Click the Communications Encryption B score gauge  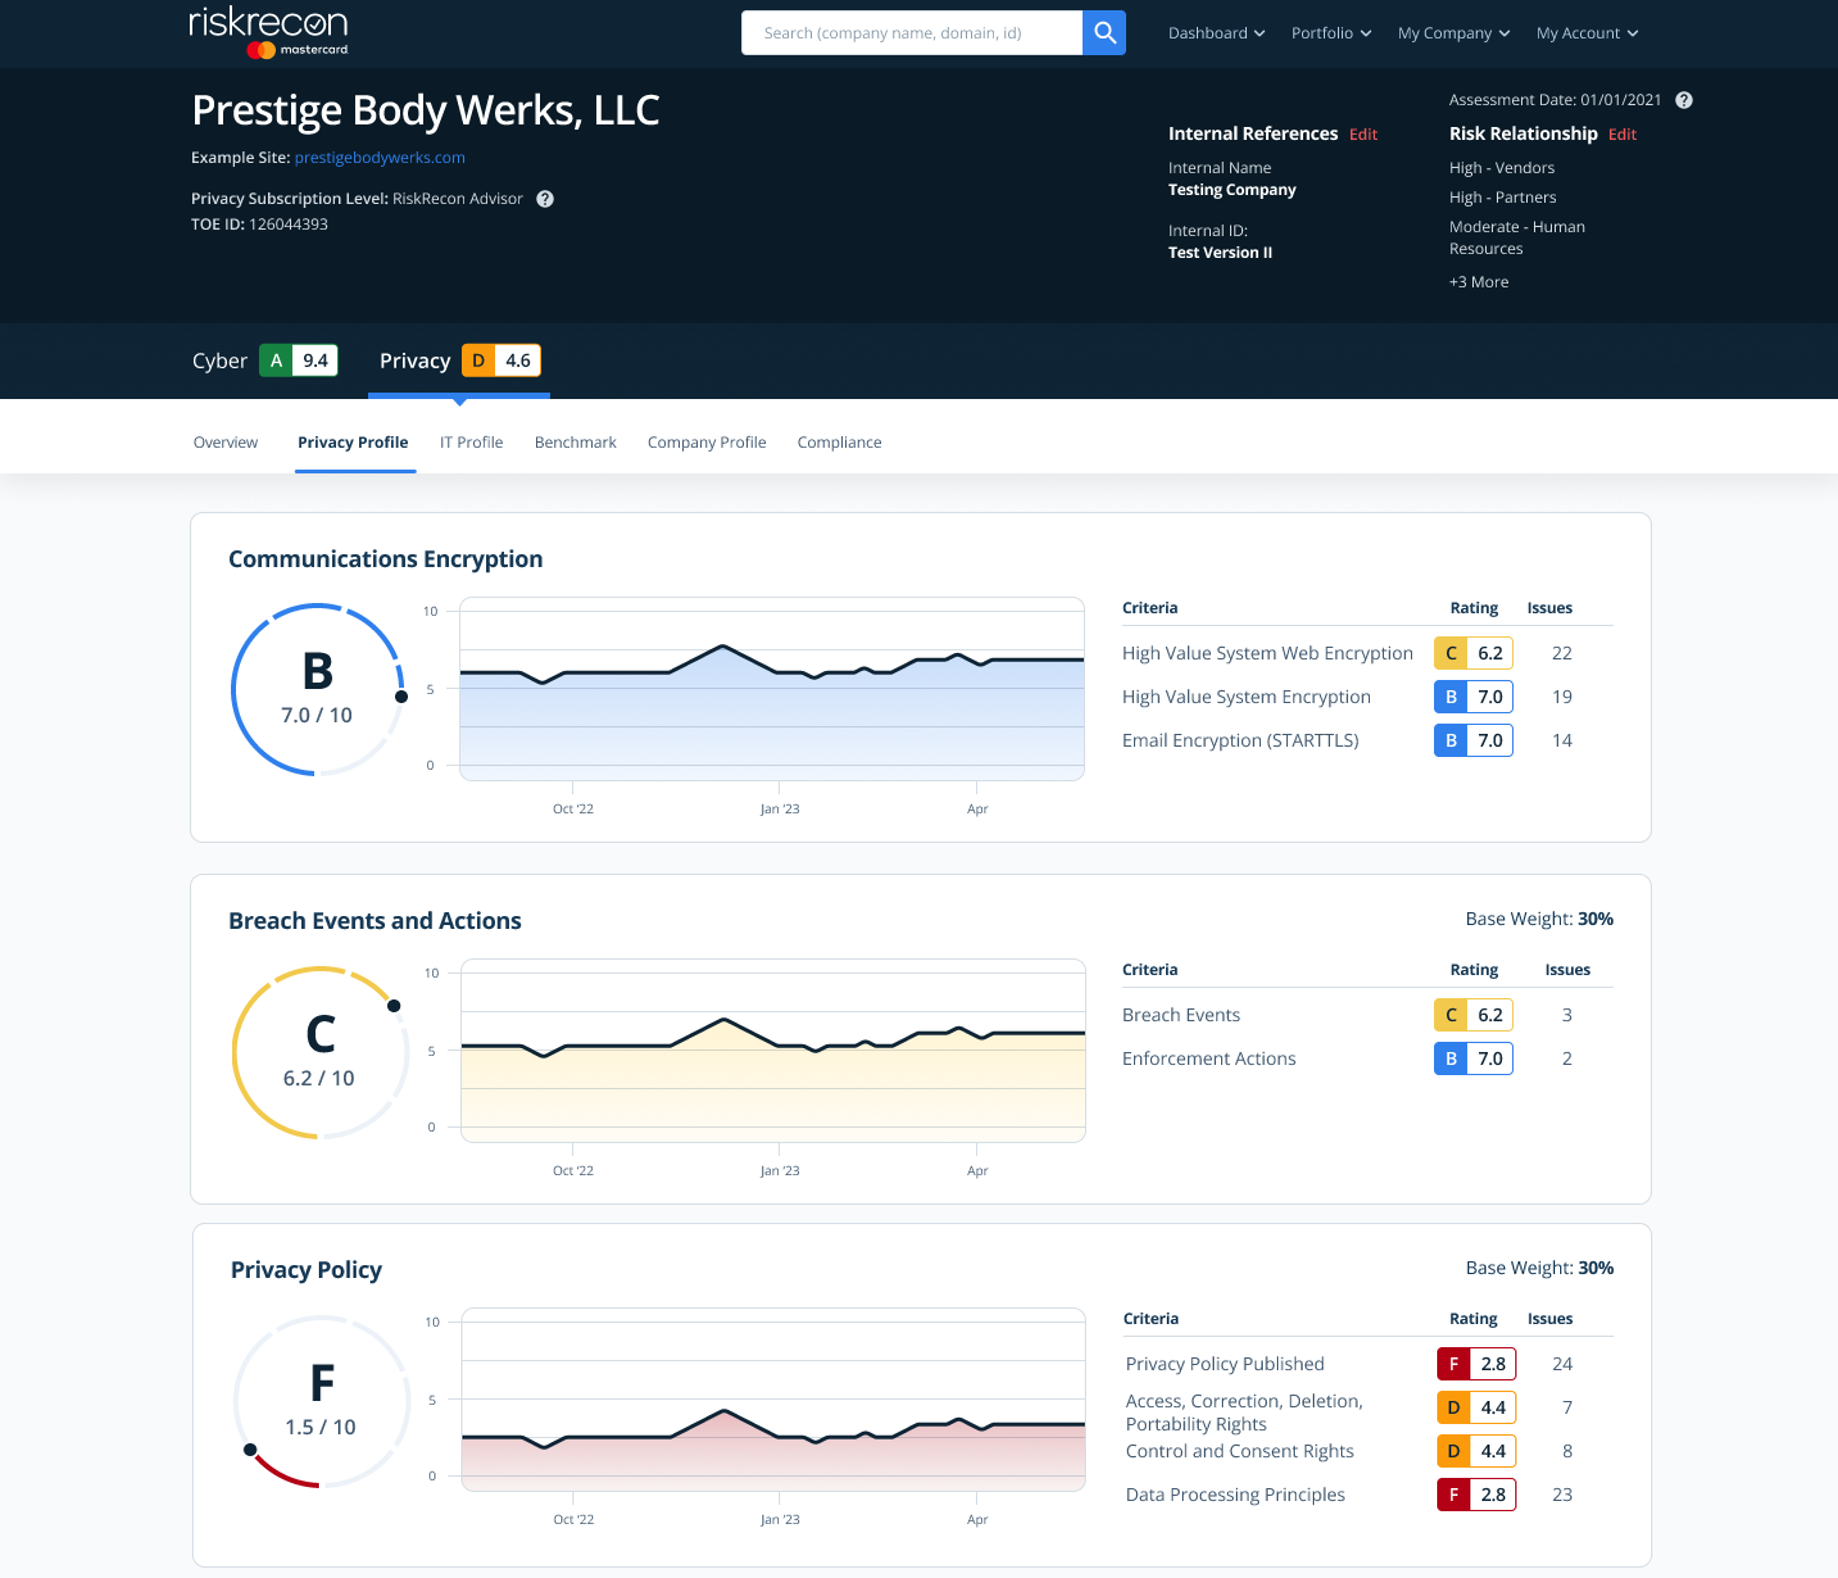[x=318, y=689]
